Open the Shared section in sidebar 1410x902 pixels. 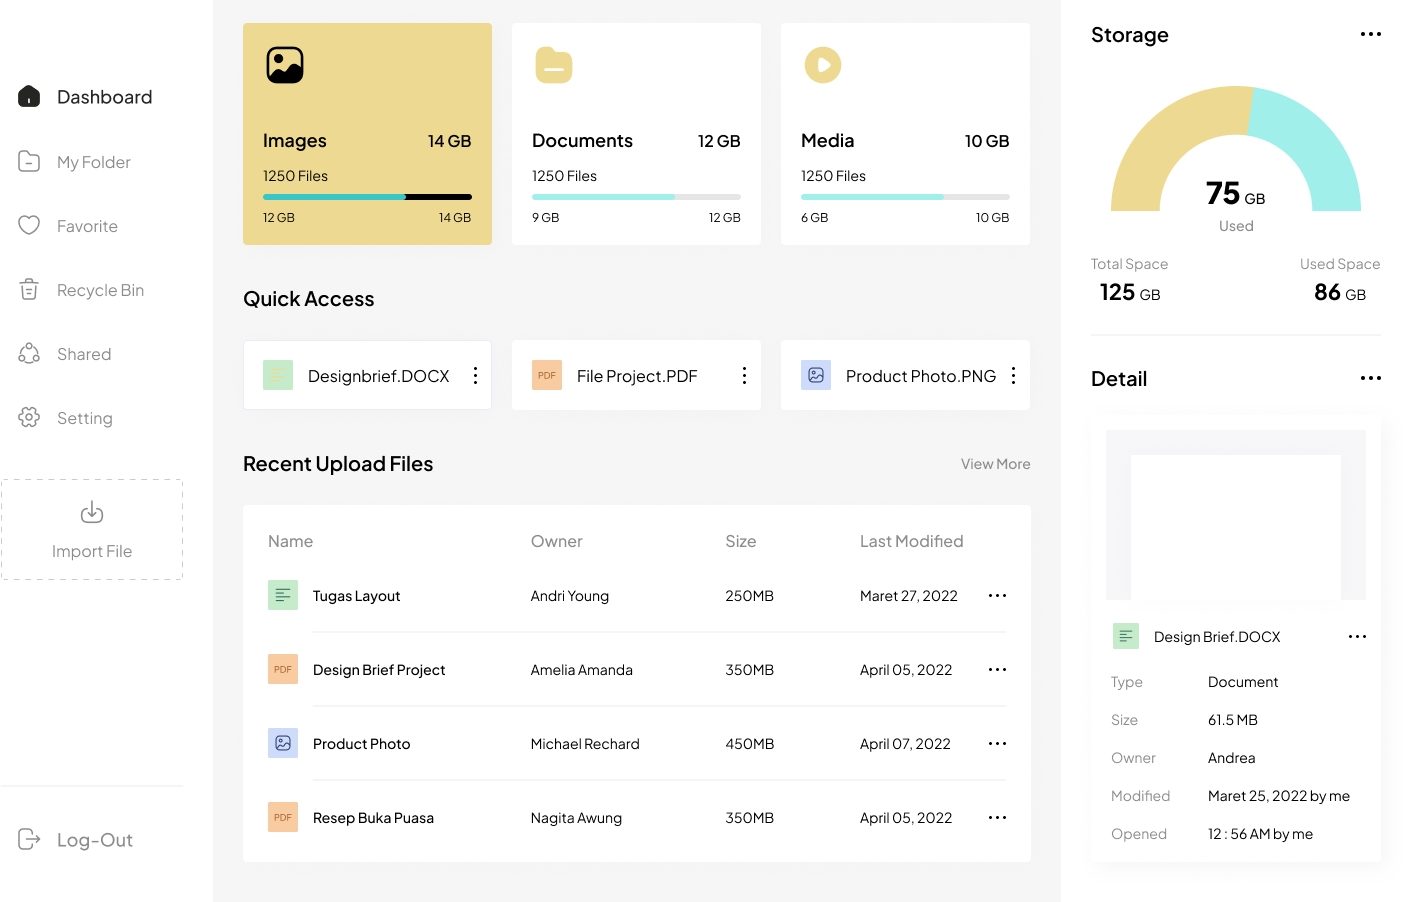[x=84, y=354]
